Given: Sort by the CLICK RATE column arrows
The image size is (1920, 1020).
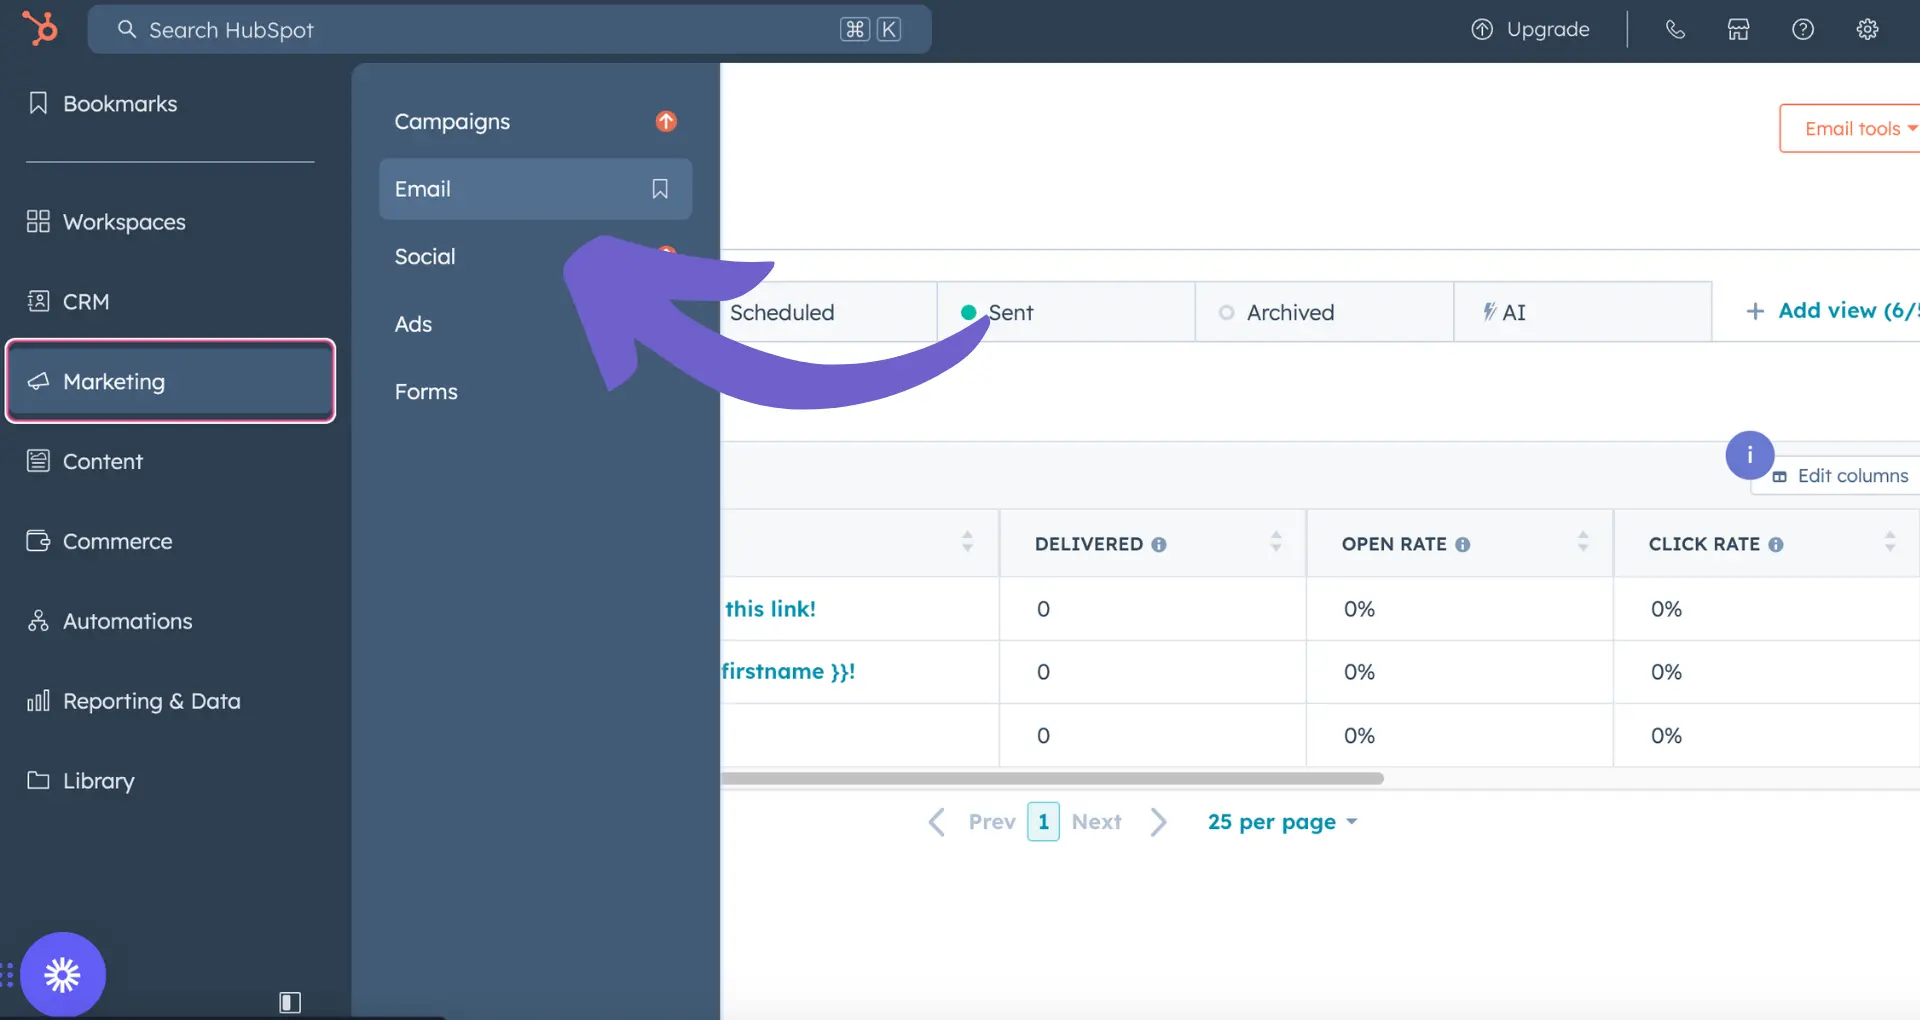Looking at the screenshot, I should [x=1890, y=542].
